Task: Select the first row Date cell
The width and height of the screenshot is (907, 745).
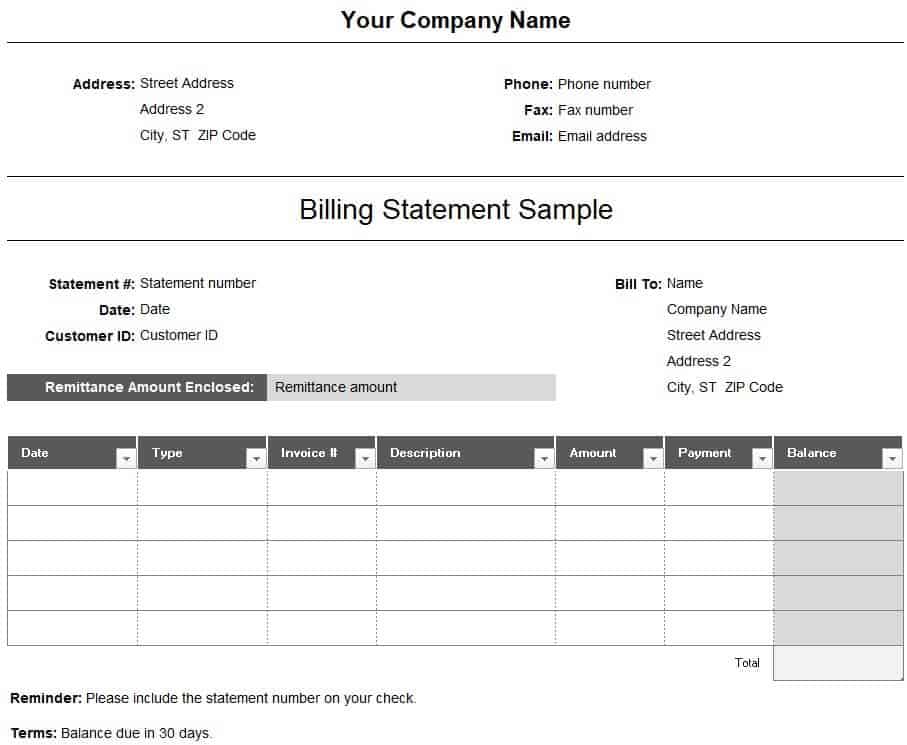Action: [72, 488]
